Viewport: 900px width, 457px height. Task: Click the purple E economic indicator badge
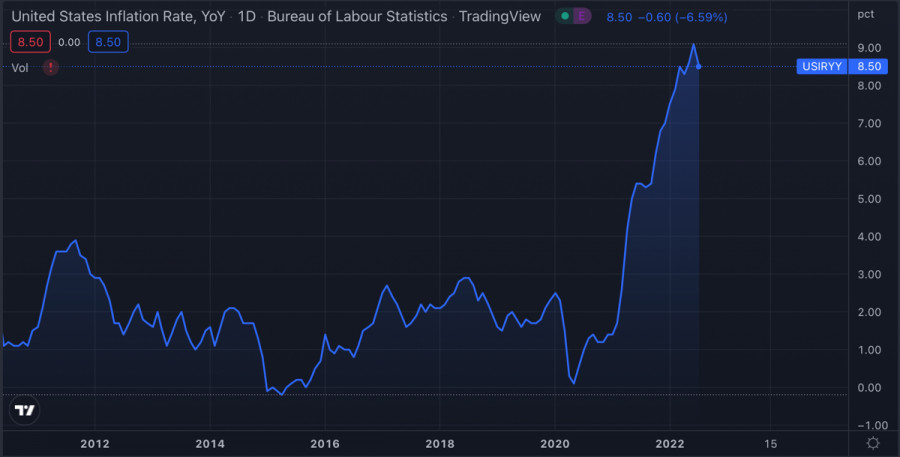point(581,17)
